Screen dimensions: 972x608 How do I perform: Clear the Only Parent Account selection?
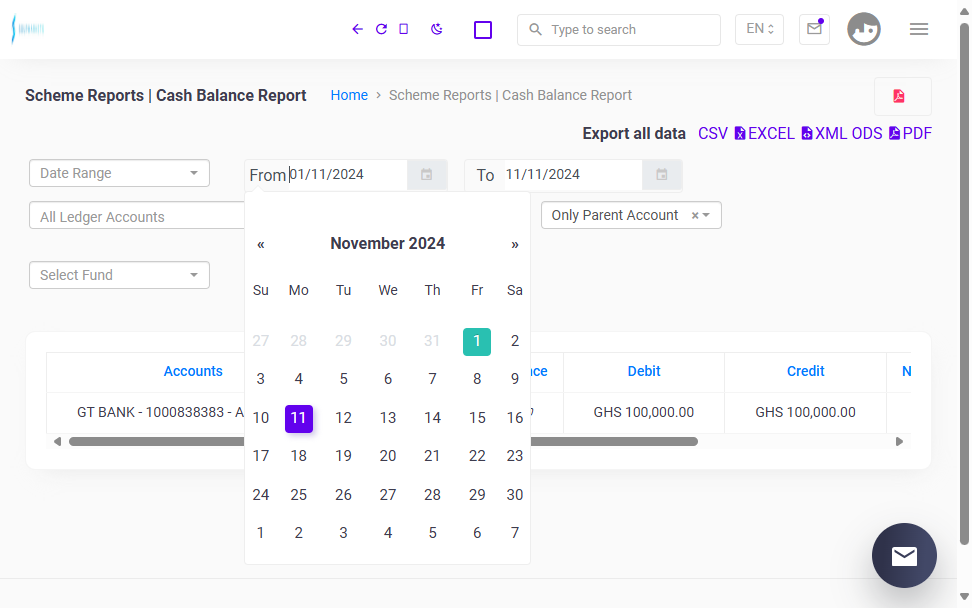(695, 216)
